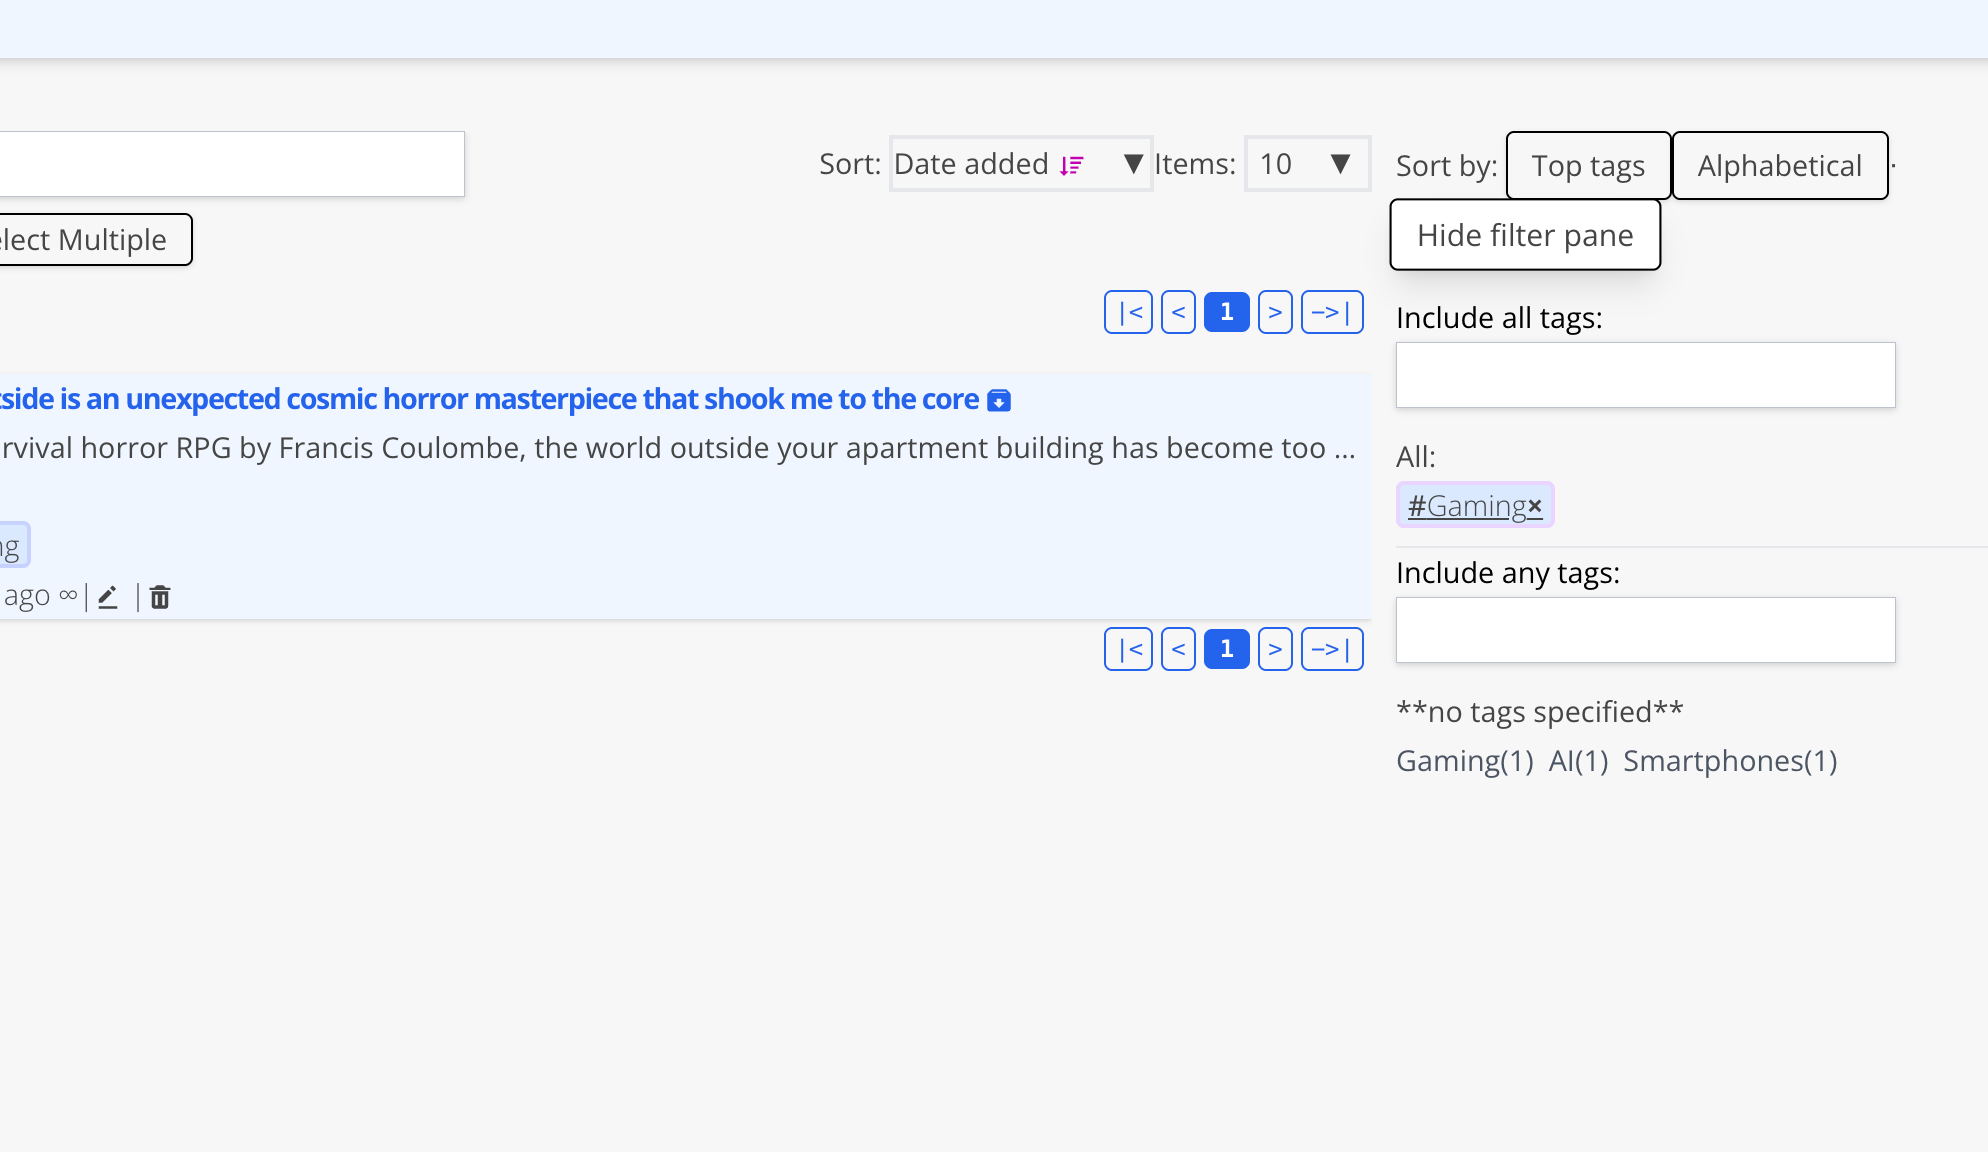Viewport: 1988px width, 1152px height.
Task: Sort tags using the Alphabetical button
Action: [1780, 166]
